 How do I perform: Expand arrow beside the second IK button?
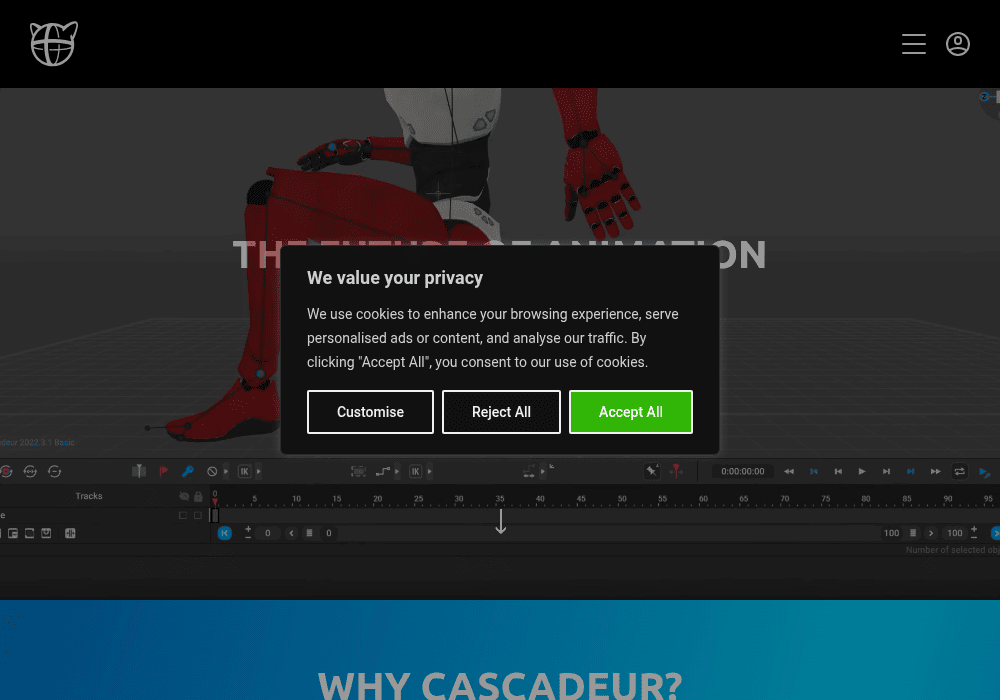click(x=429, y=472)
